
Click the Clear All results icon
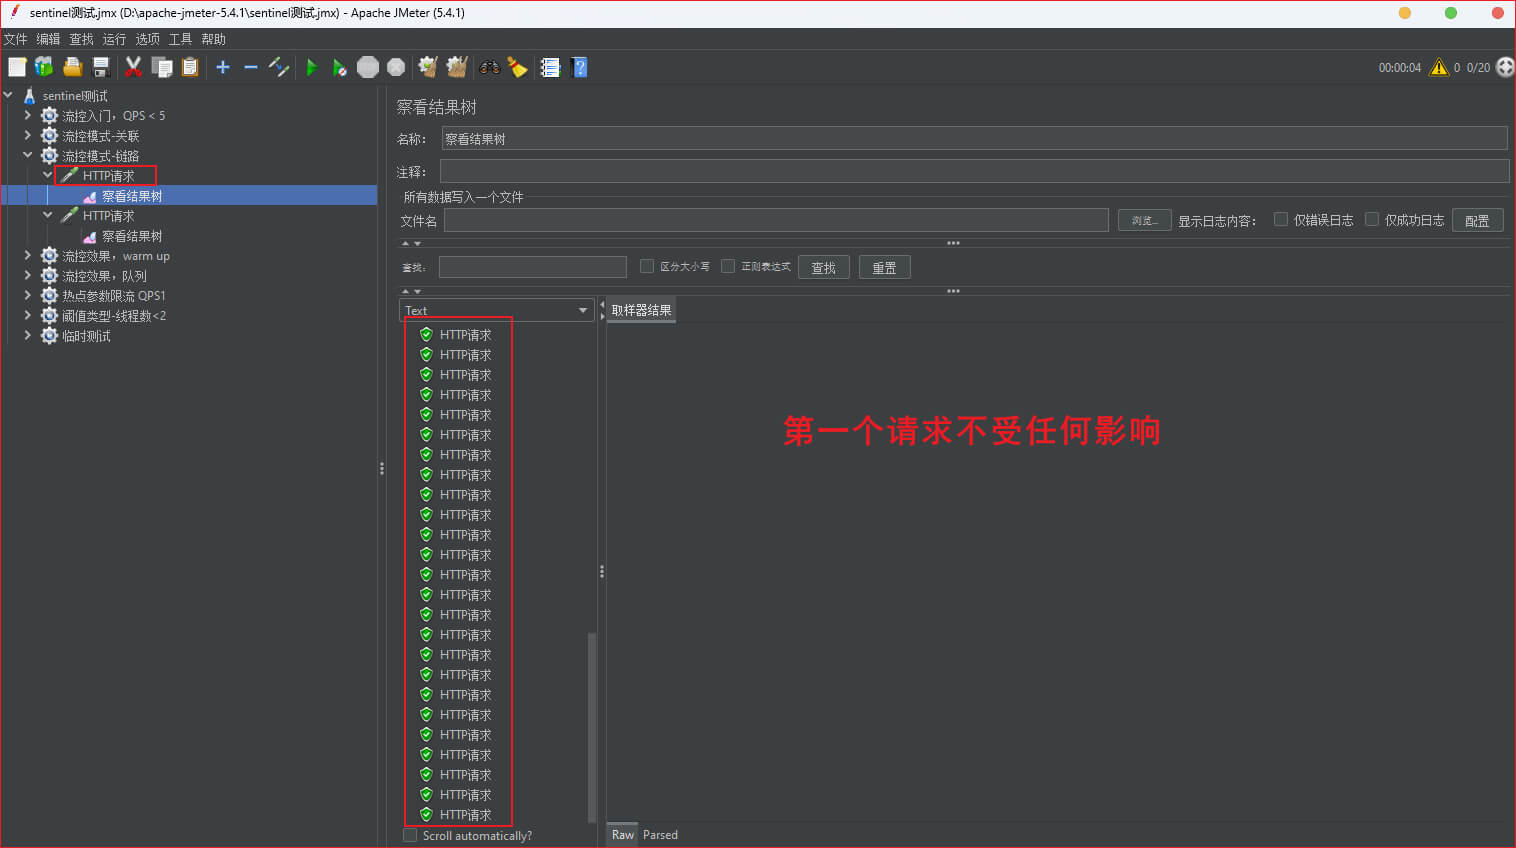tap(457, 67)
